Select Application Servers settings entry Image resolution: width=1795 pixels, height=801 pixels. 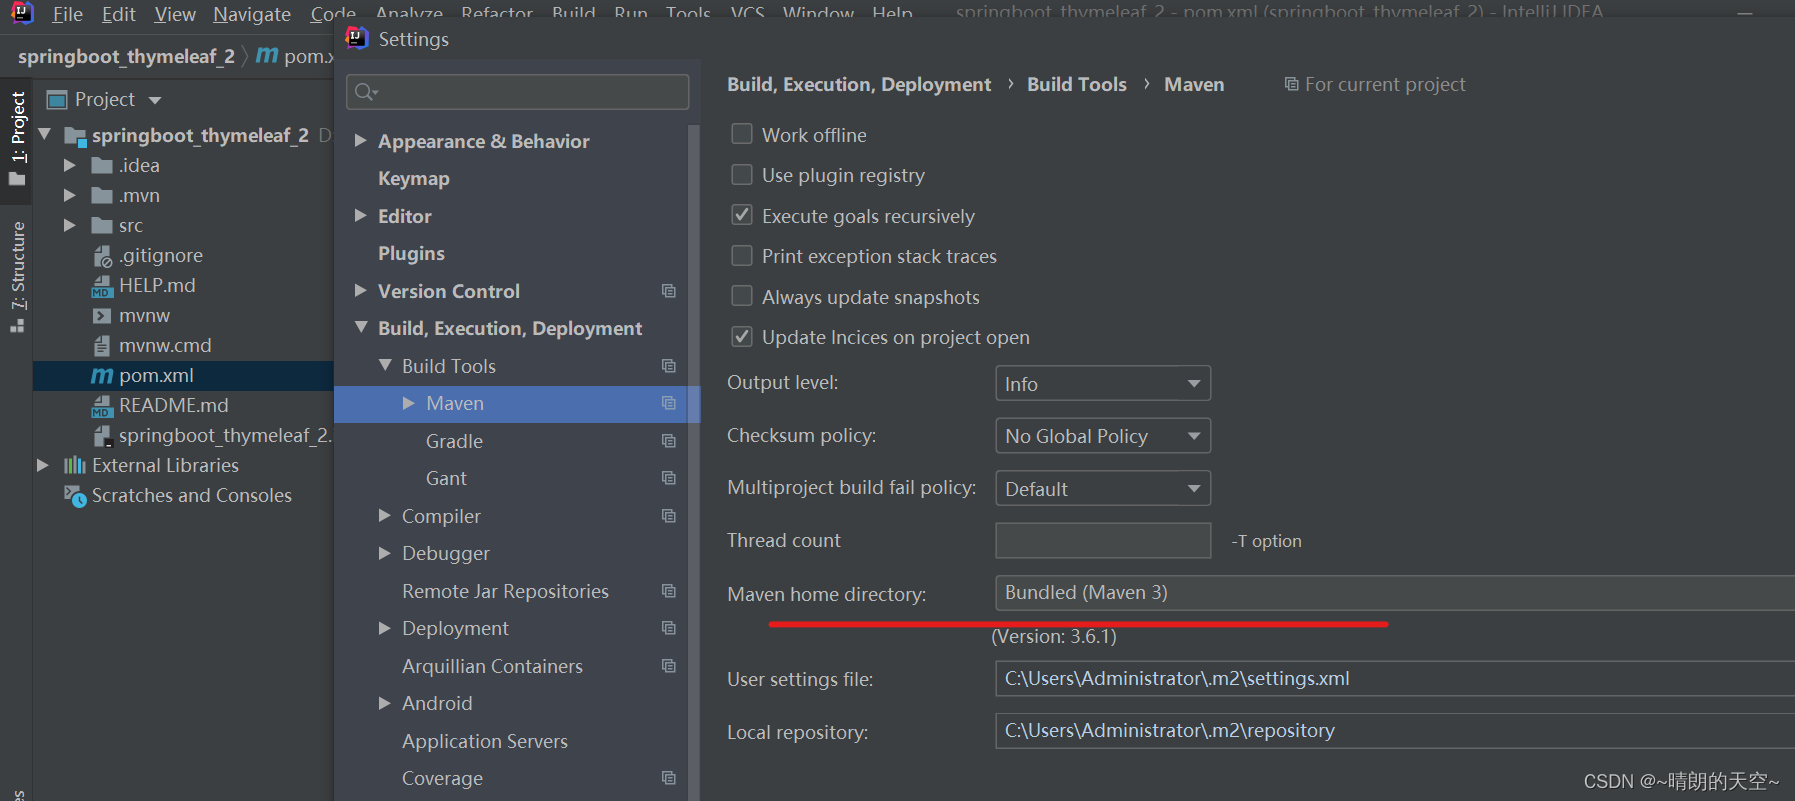point(485,741)
